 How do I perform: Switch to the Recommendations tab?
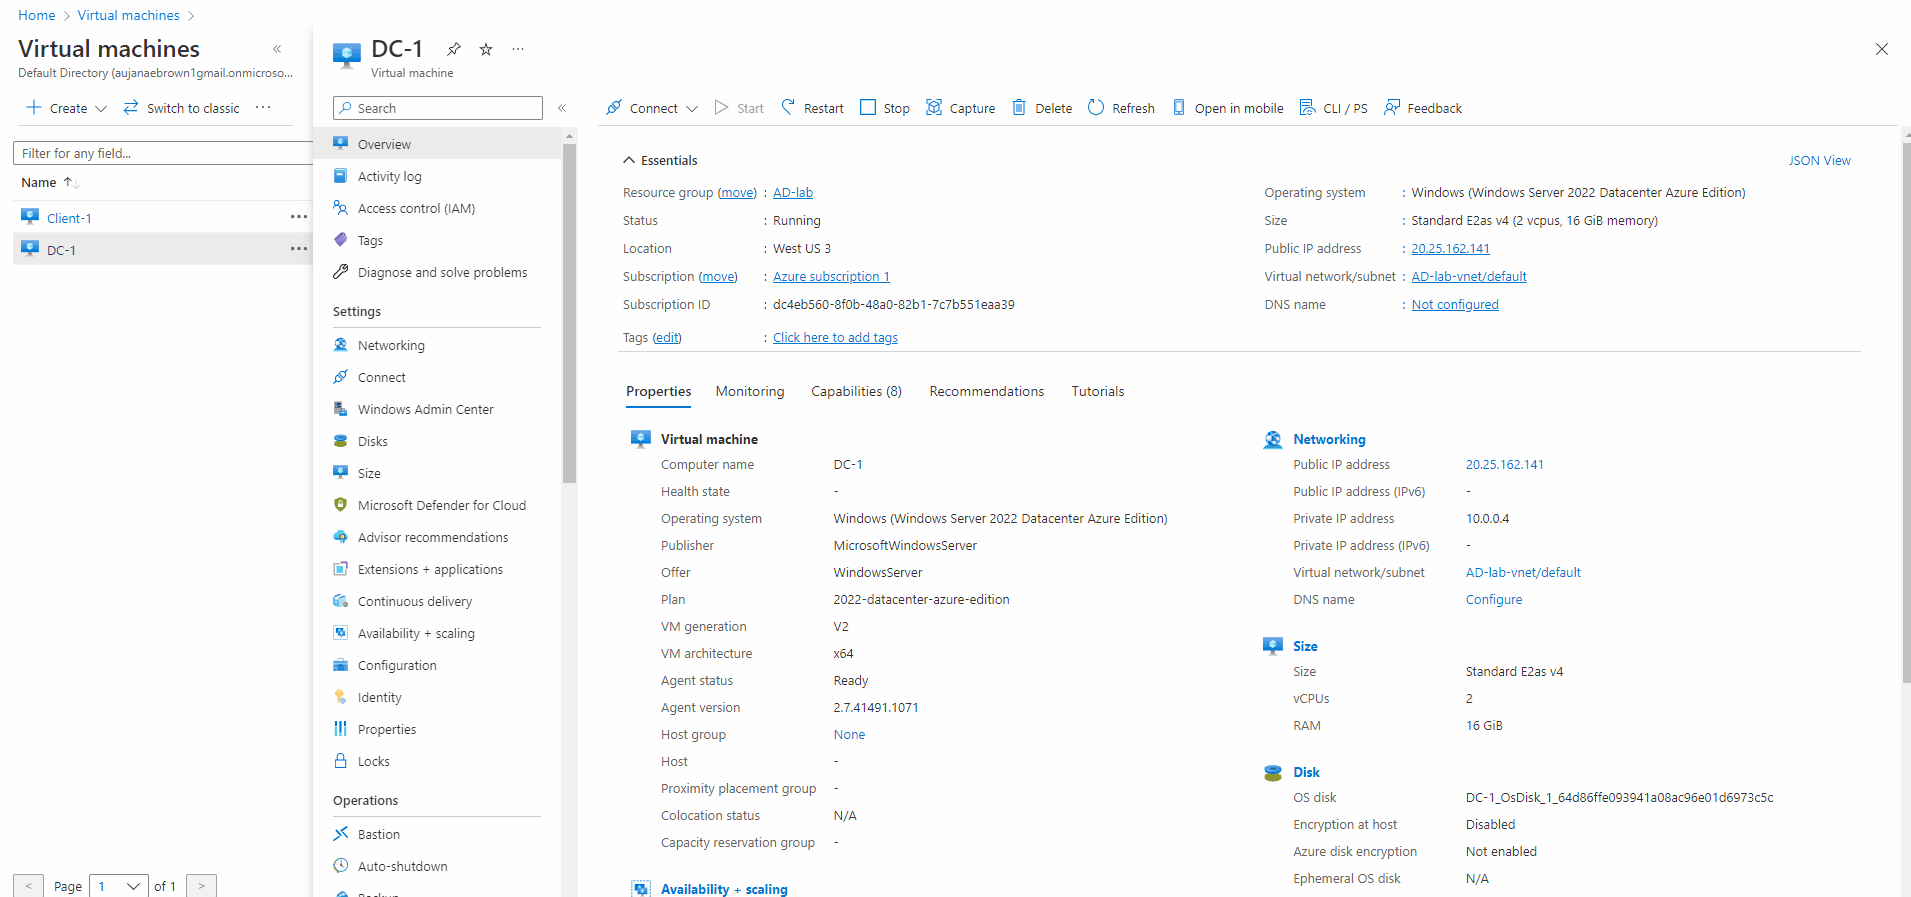tap(986, 391)
